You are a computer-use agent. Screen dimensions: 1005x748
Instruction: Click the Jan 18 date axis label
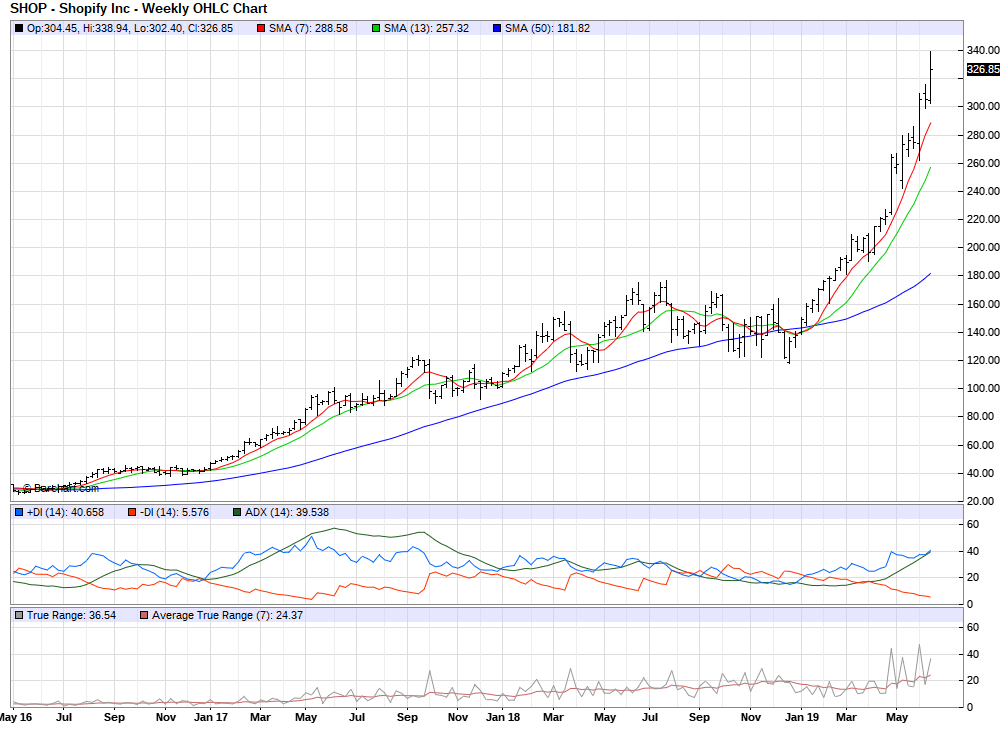pyautogui.click(x=503, y=717)
